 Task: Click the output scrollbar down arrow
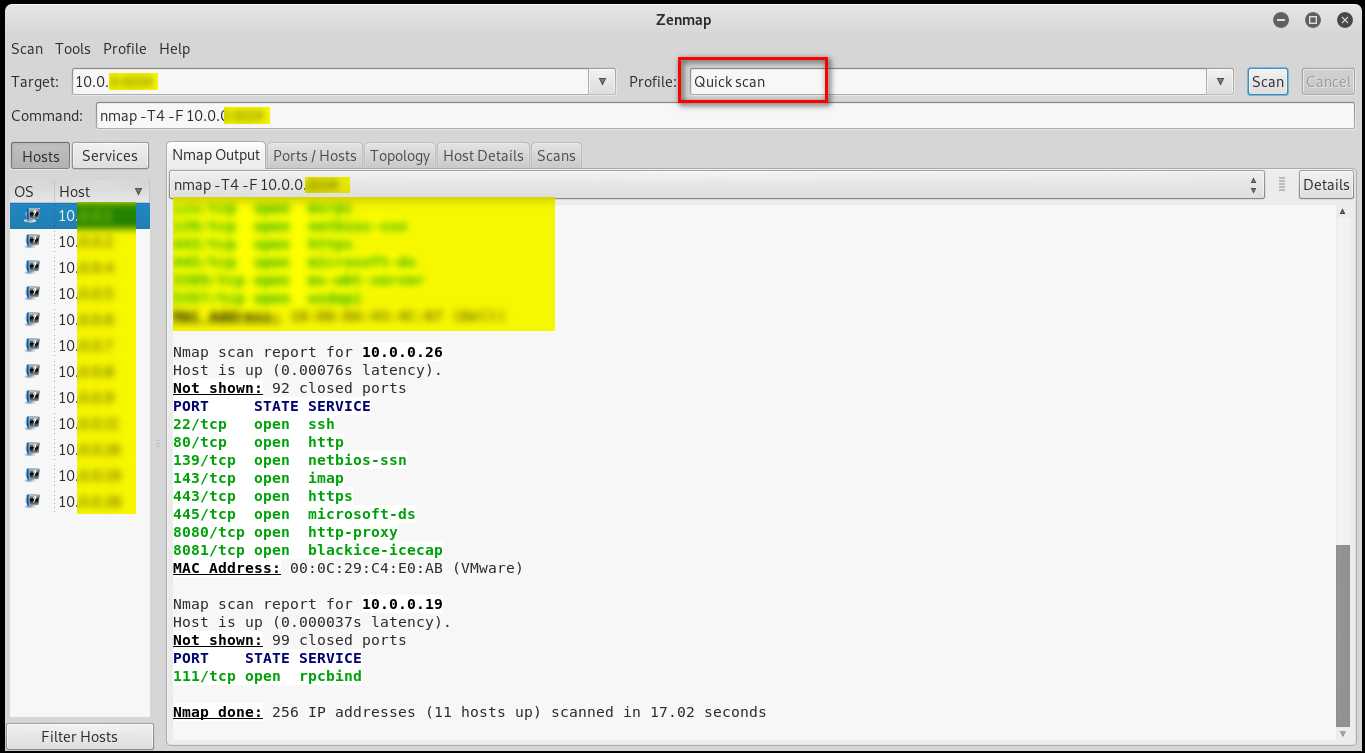click(1343, 734)
